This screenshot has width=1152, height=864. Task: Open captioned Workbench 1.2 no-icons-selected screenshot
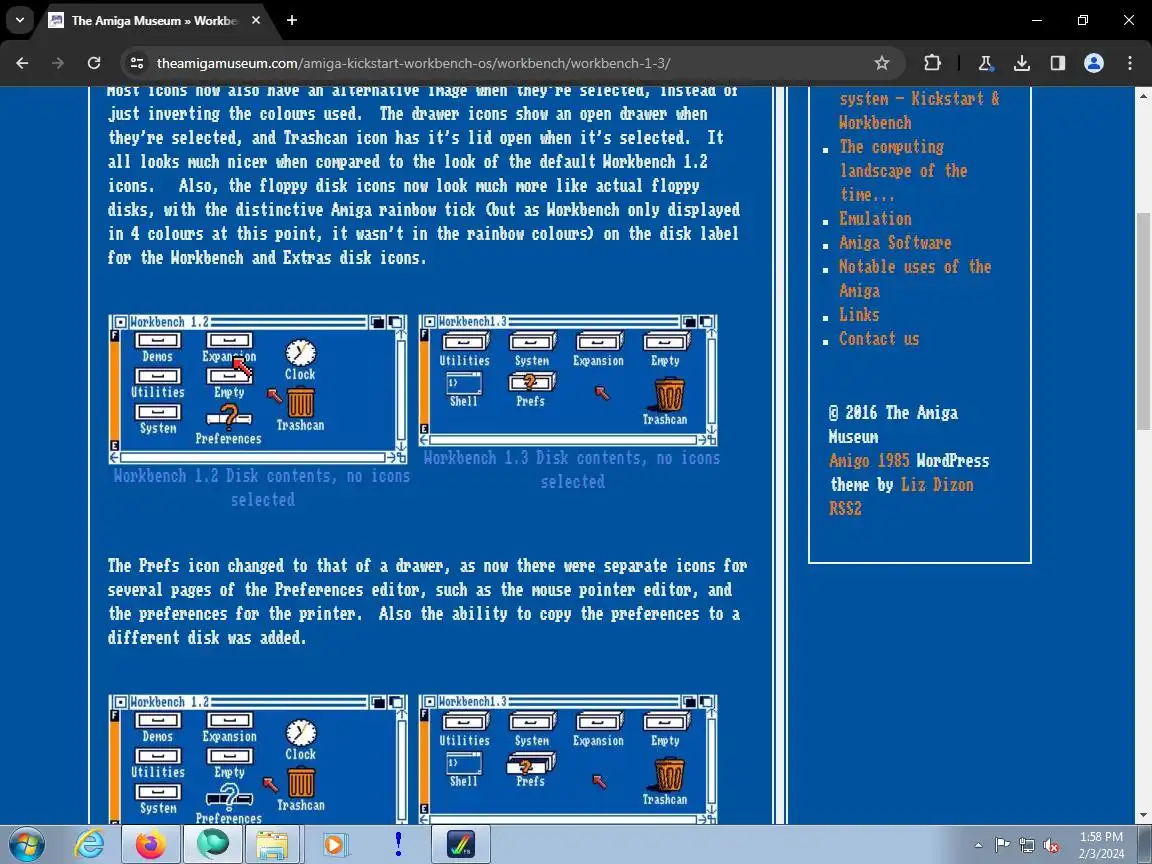[x=258, y=389]
